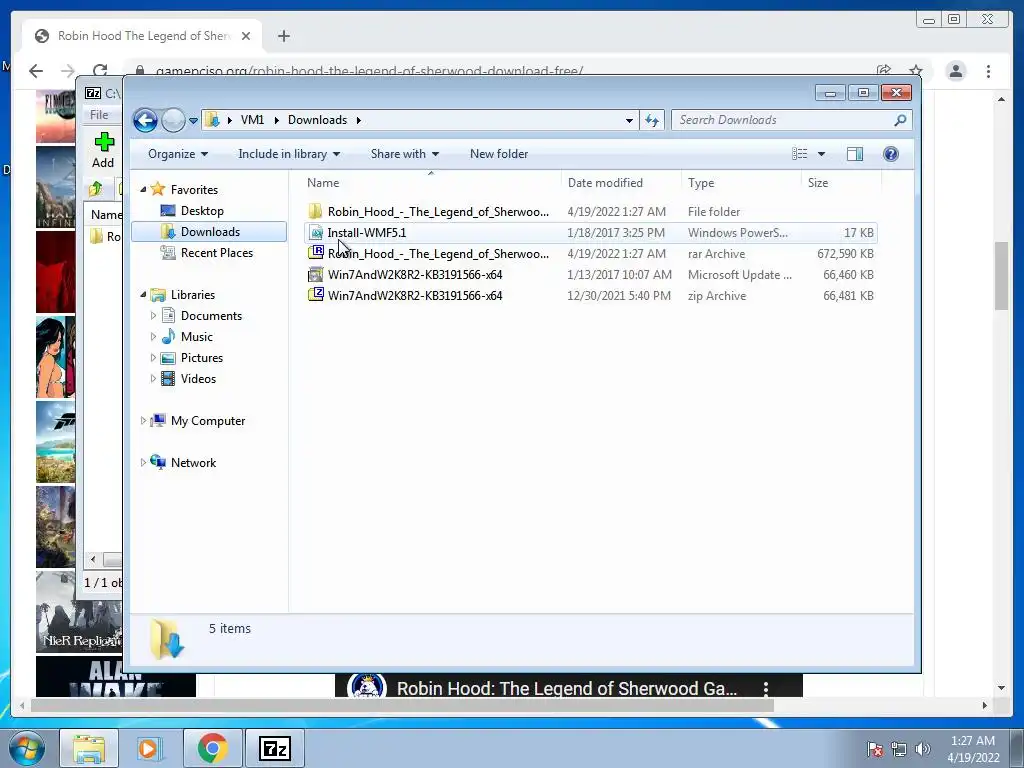Click the magnifier icon in Search Downloads
Screen dimensions: 1024x768
click(900, 120)
